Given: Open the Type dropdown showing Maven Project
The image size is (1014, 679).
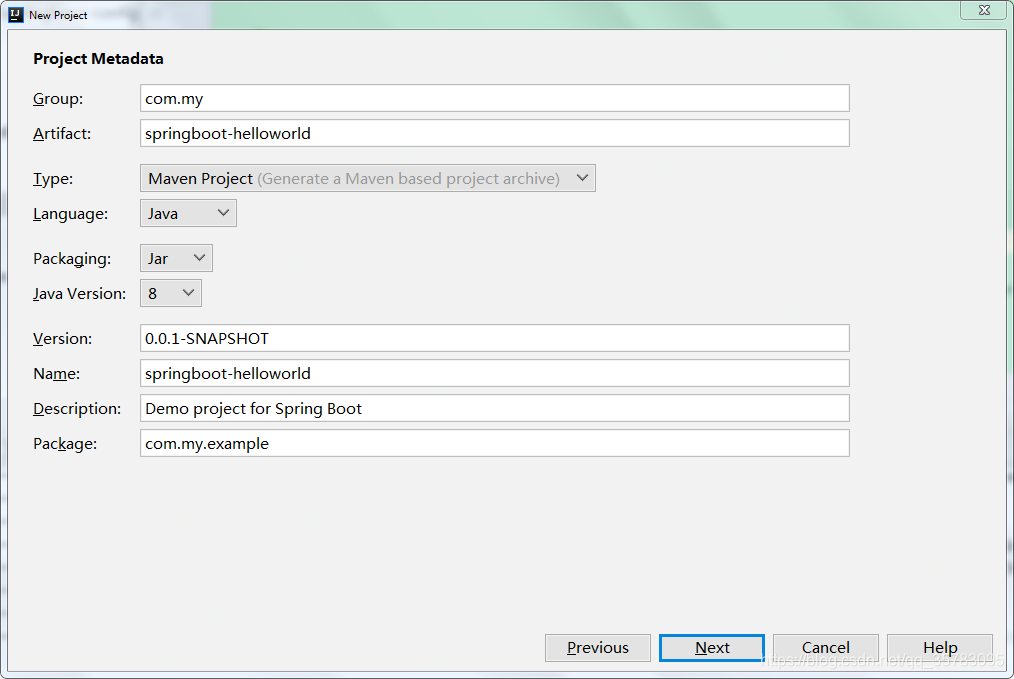Looking at the screenshot, I should click(x=368, y=178).
